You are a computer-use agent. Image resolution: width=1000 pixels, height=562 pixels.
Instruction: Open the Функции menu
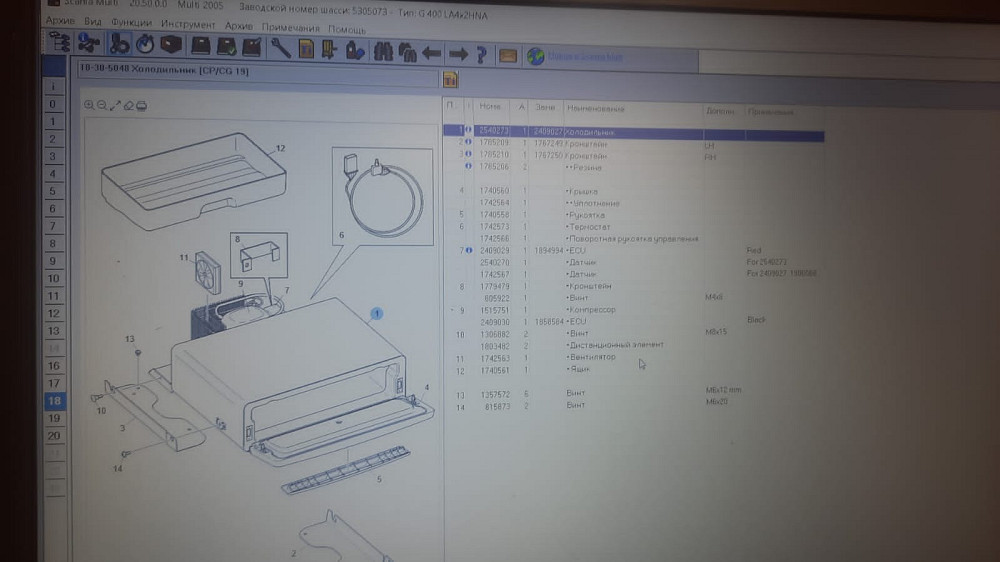pyautogui.click(x=132, y=23)
